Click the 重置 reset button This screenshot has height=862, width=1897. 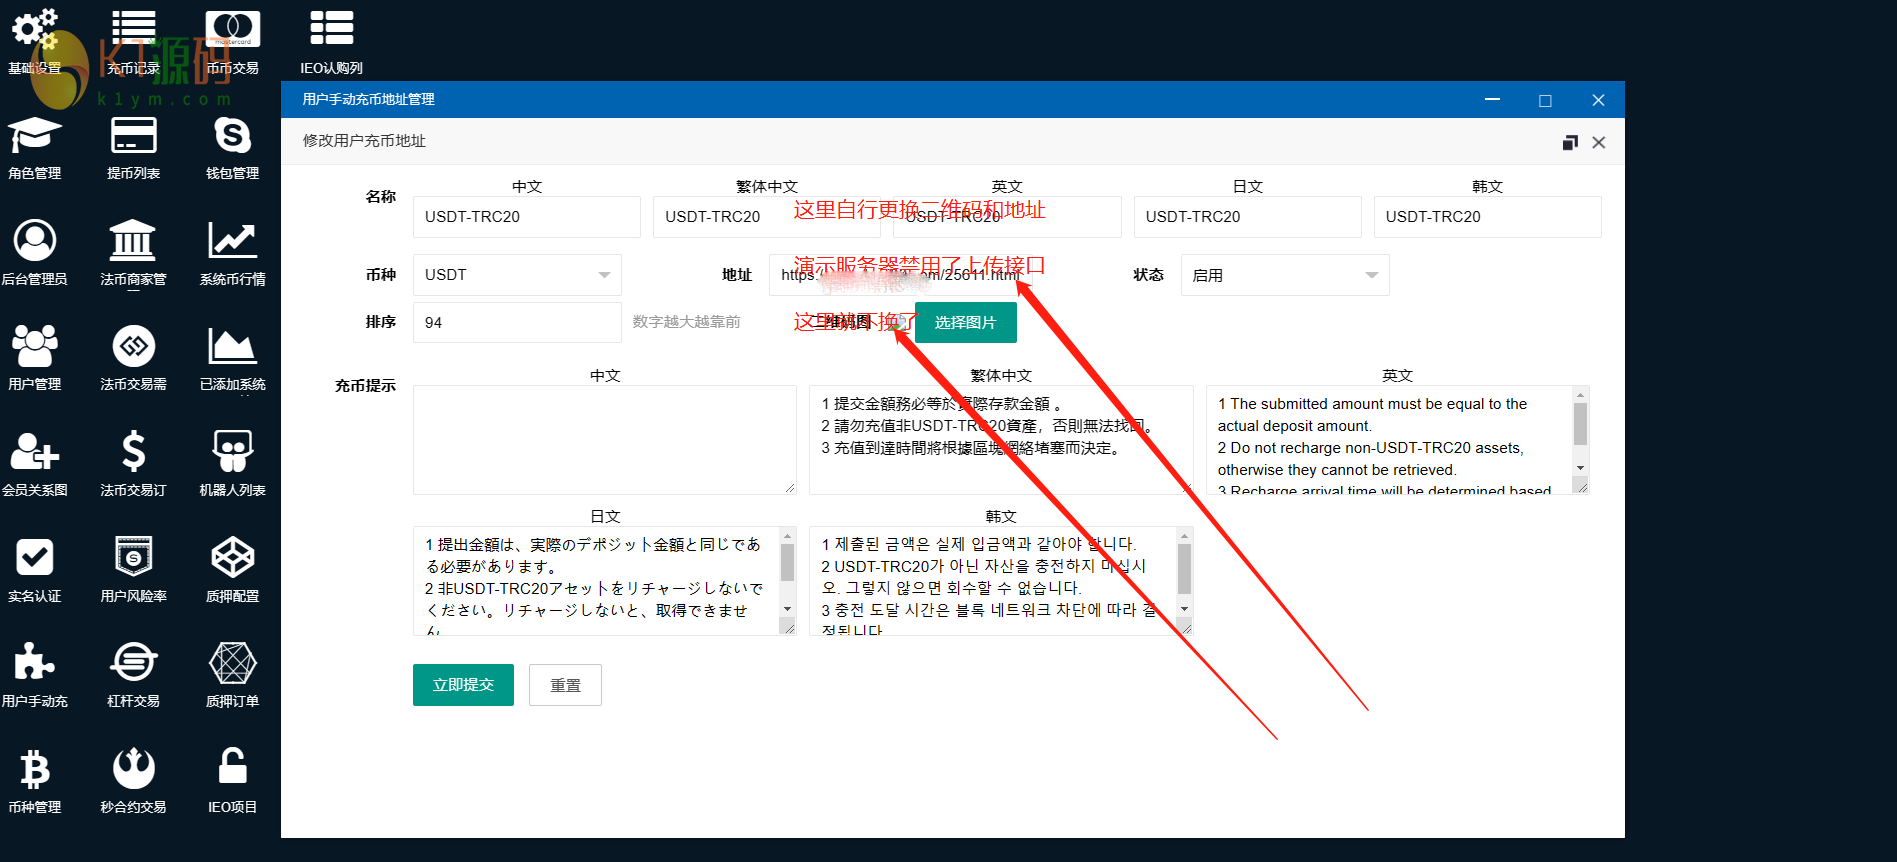[565, 685]
